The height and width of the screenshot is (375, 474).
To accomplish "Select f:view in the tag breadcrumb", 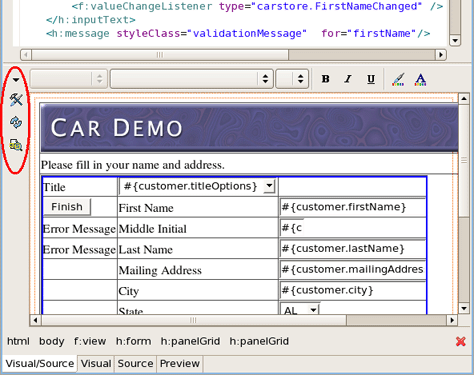I will pyautogui.click(x=90, y=341).
